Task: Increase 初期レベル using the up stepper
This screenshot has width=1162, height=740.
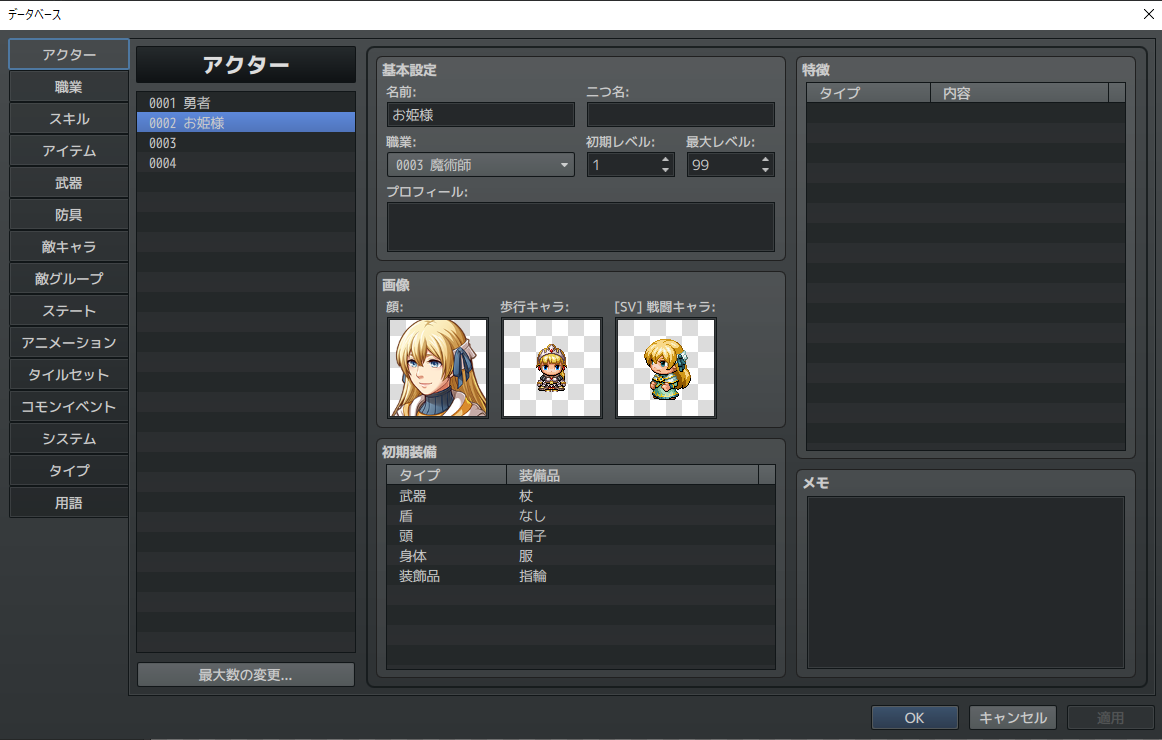Action: coord(665,159)
